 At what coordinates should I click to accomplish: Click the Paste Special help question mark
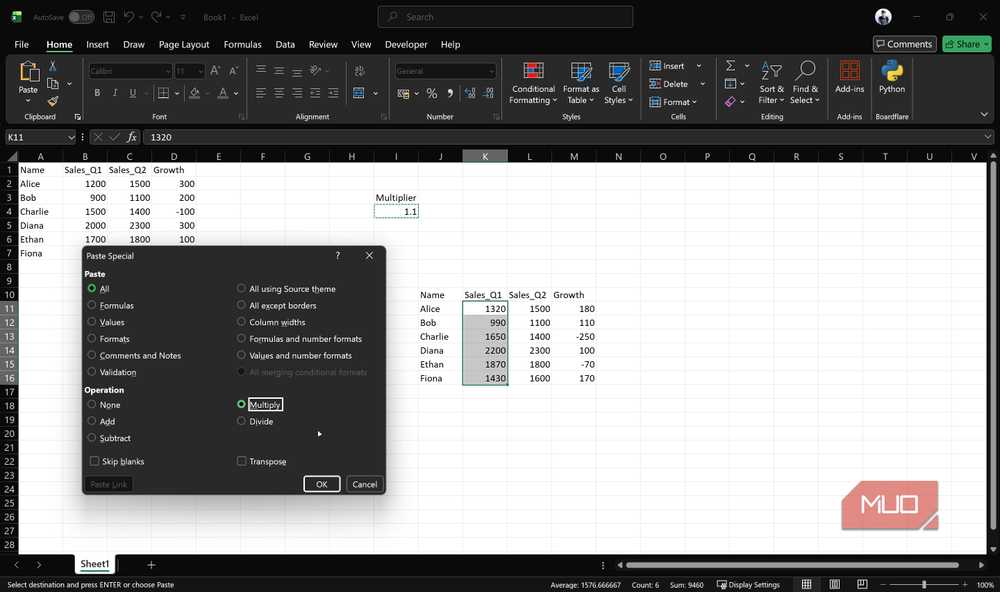[337, 255]
